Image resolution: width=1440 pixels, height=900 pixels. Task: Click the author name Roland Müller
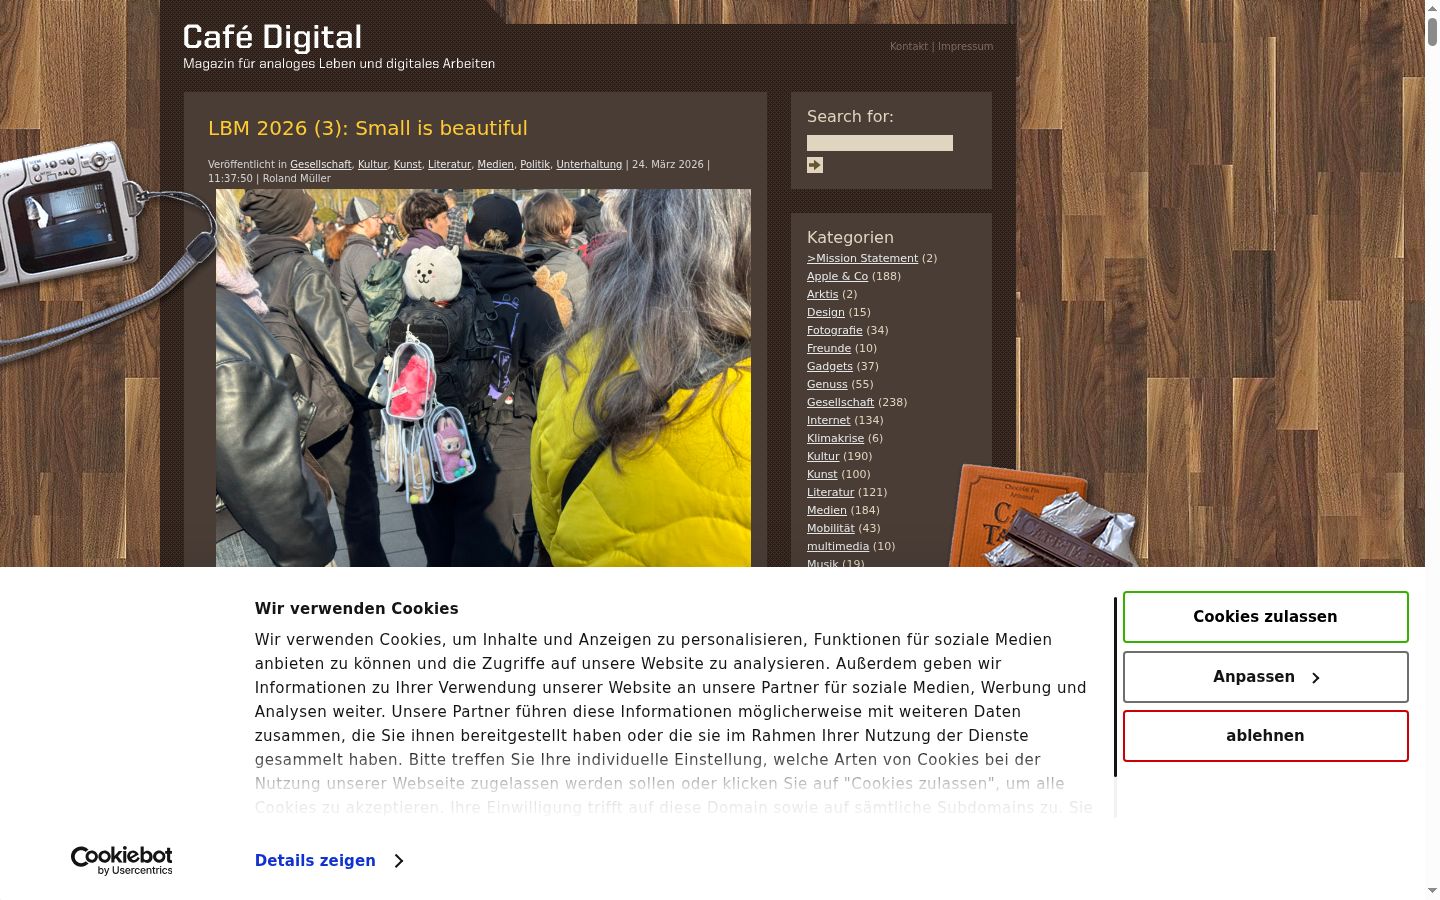click(296, 178)
